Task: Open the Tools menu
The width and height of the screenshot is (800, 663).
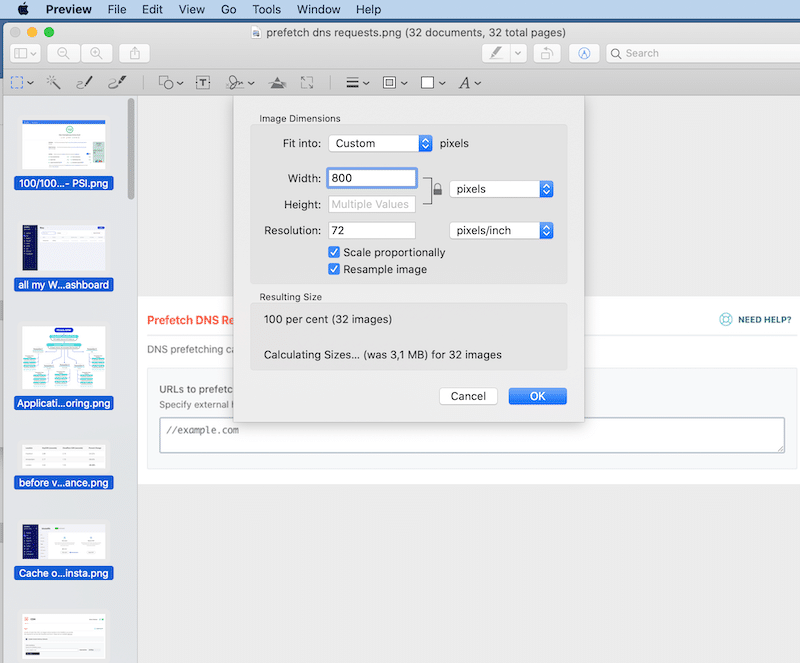Action: [266, 9]
